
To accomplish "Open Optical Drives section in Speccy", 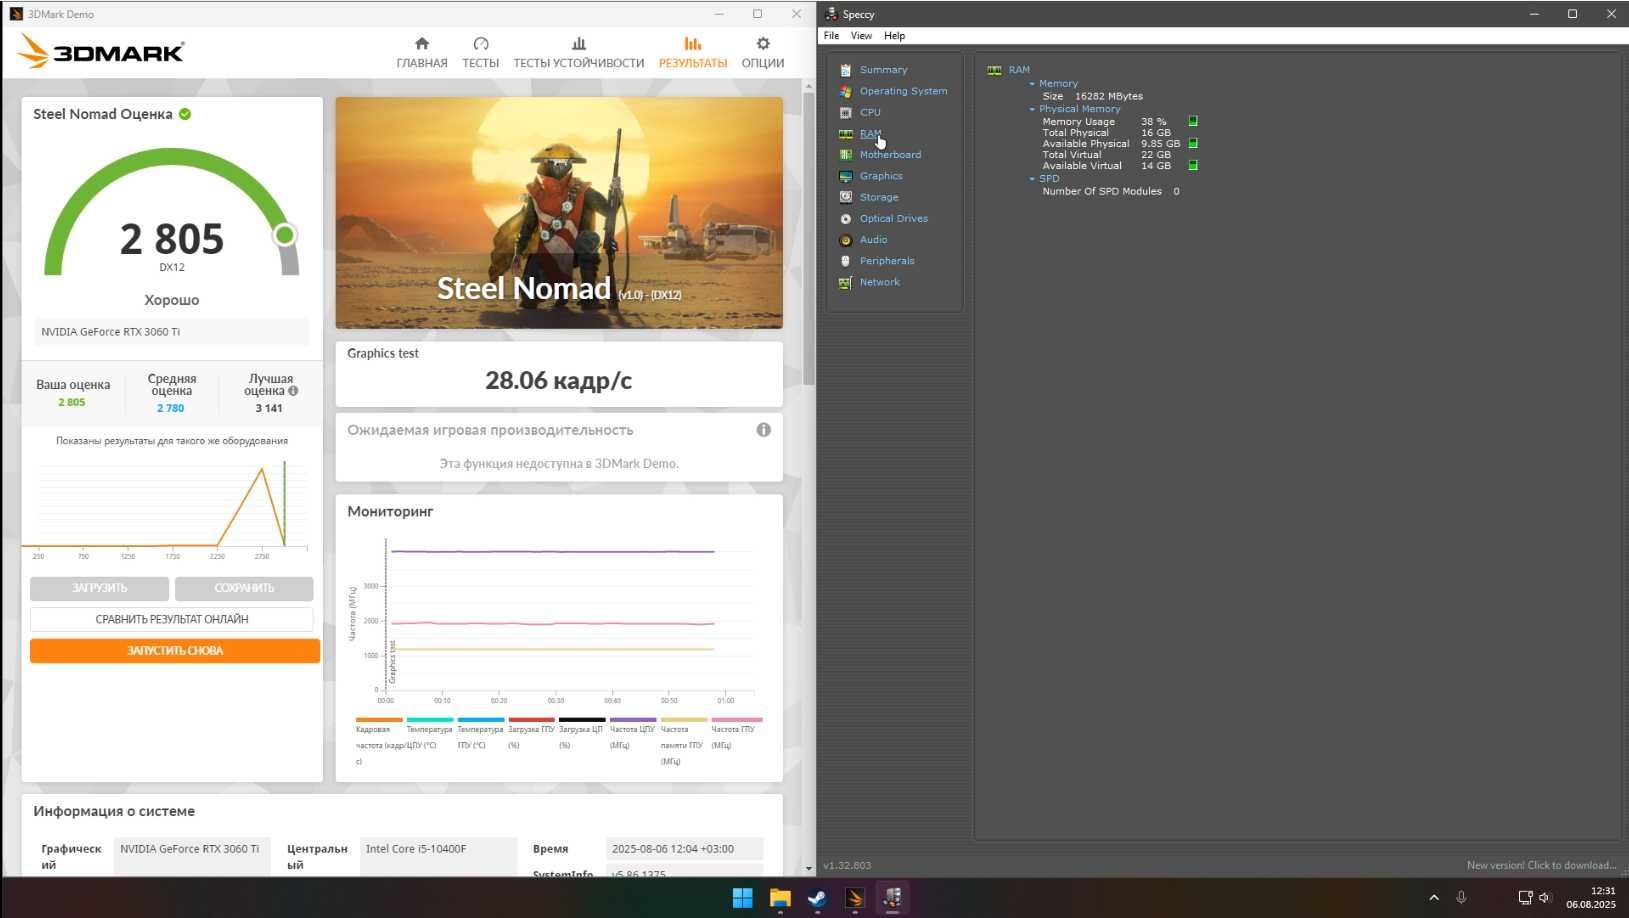I will click(x=893, y=218).
